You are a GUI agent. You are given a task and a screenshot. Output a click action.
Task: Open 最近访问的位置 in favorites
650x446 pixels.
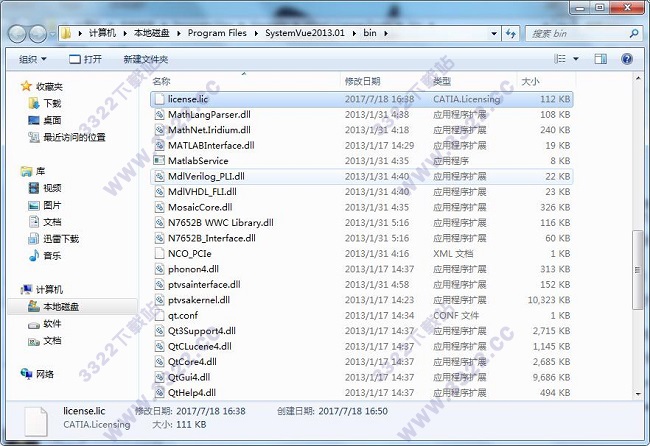pos(74,137)
